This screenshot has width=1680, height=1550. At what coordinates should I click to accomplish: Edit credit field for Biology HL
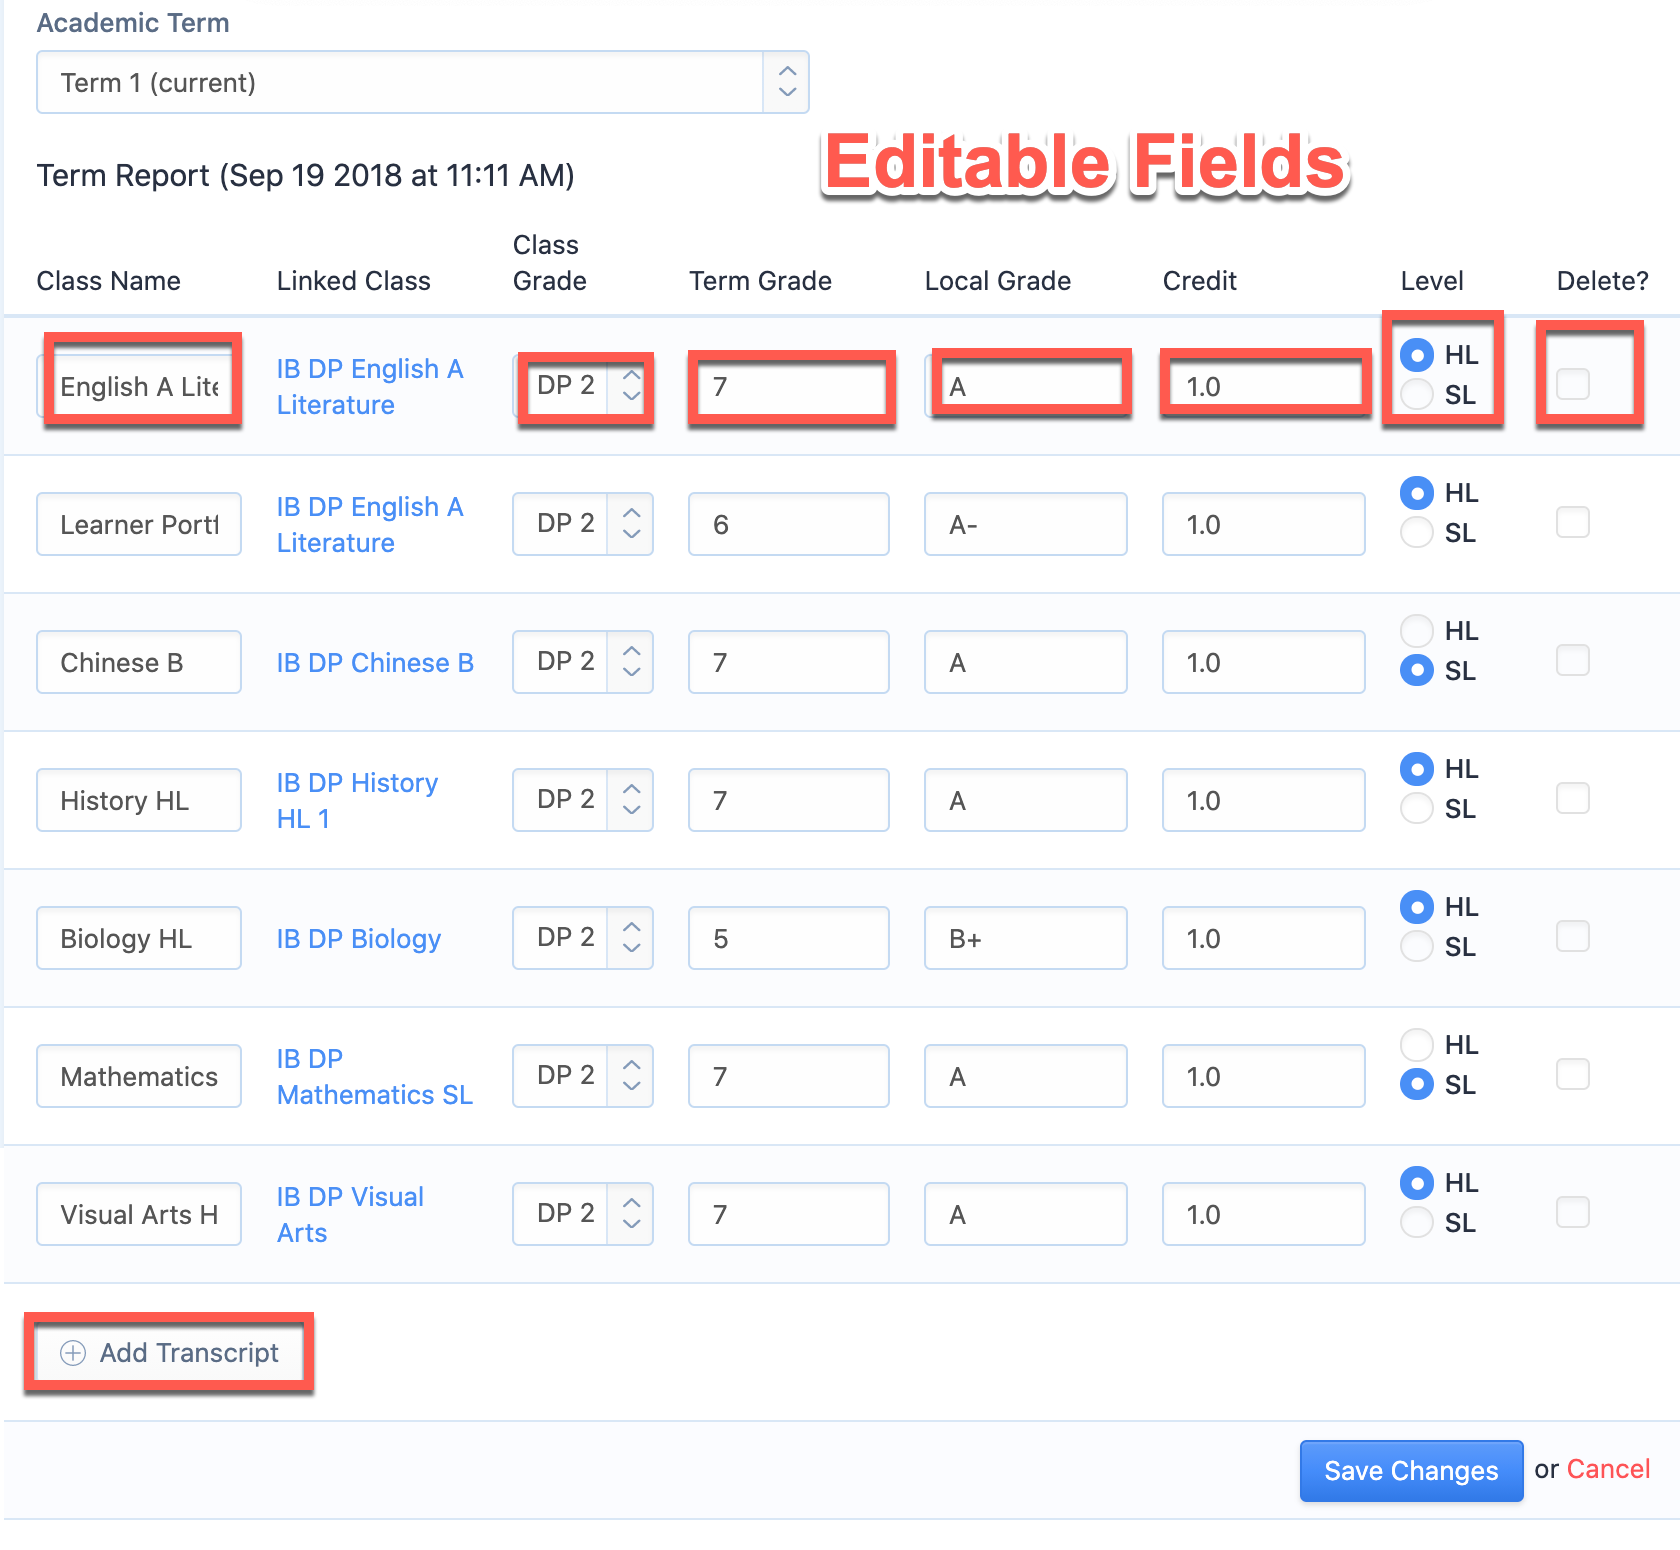[x=1264, y=938]
